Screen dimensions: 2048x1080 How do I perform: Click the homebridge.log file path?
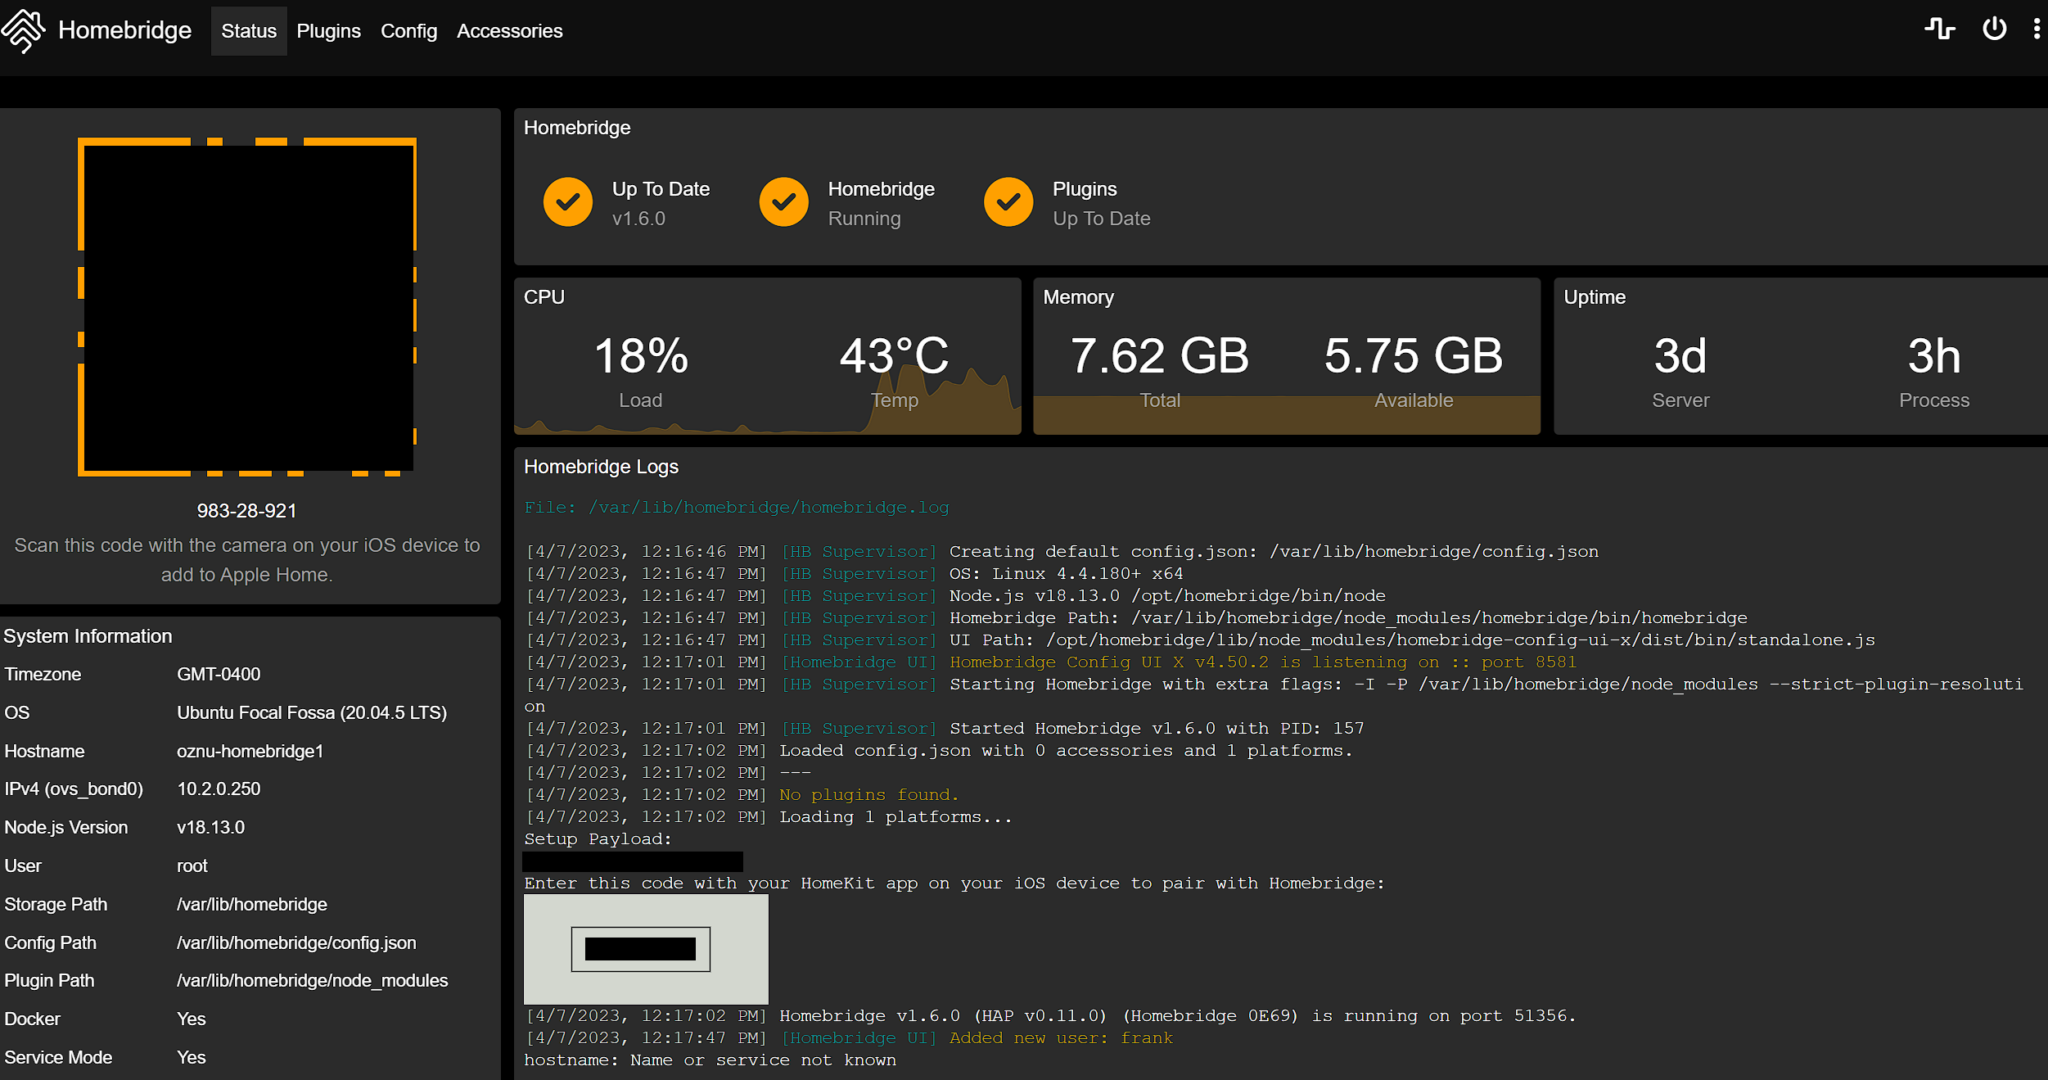click(768, 507)
